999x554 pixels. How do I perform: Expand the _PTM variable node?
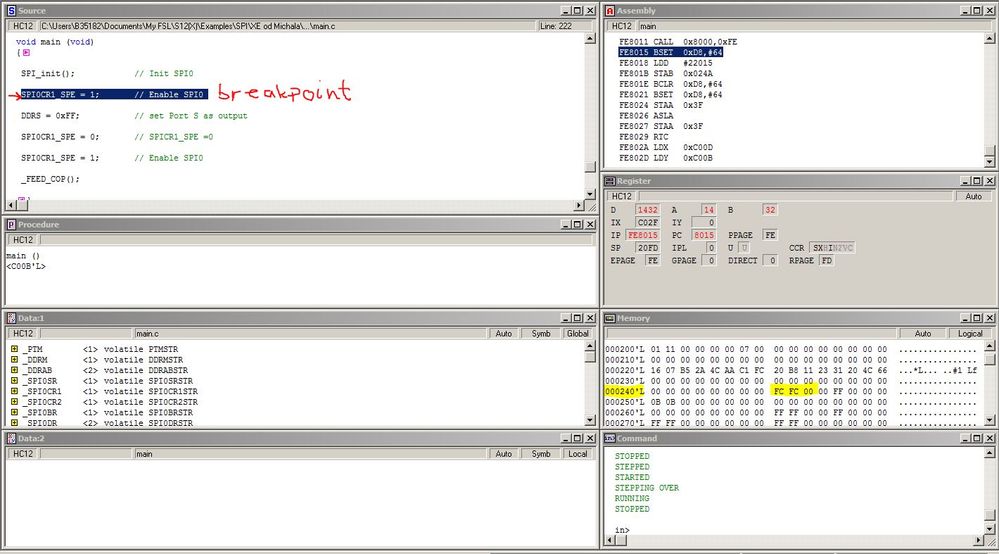[15, 349]
